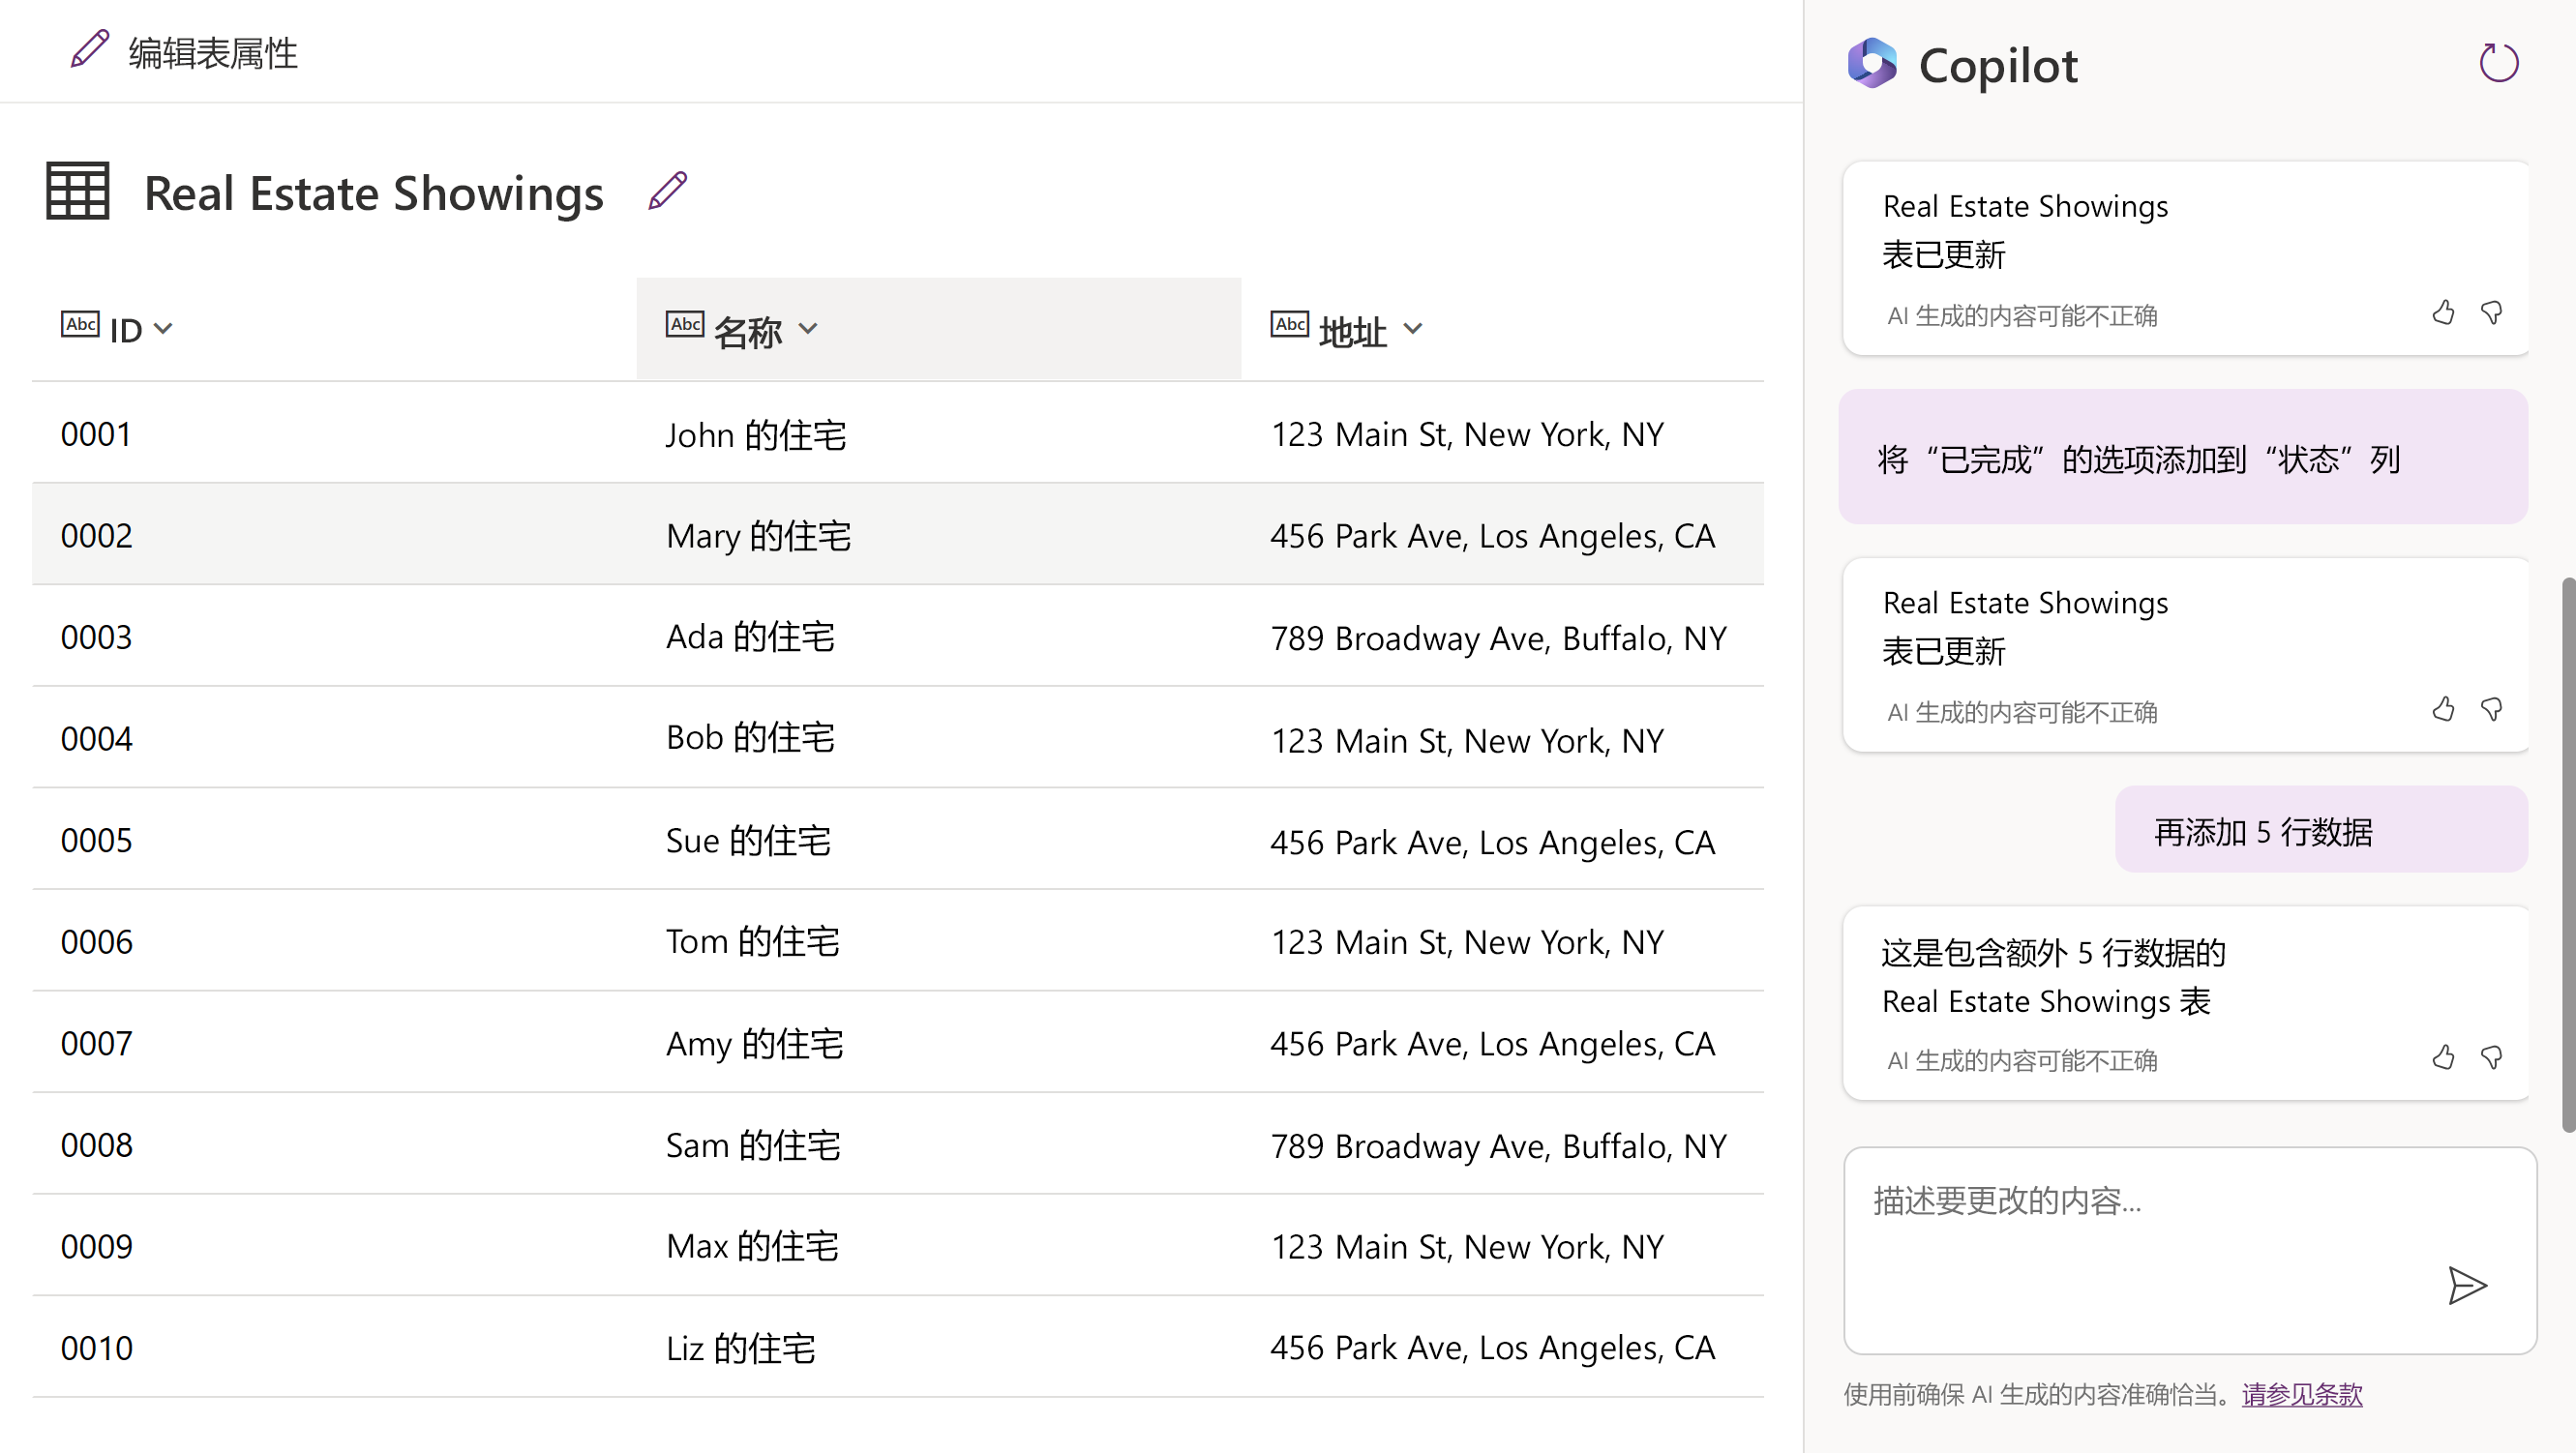This screenshot has height=1453, width=2576.
Task: Expand the 名称 column dropdown chevron
Action: (808, 328)
